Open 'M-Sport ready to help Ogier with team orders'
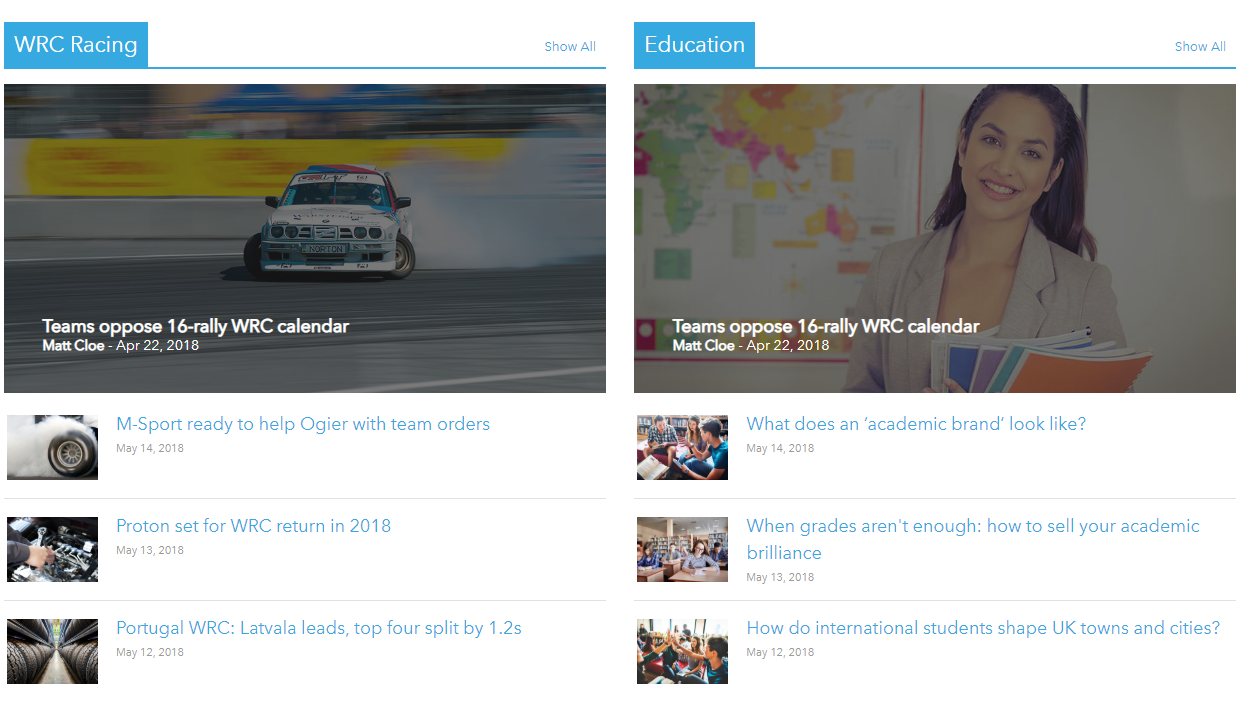The height and width of the screenshot is (706, 1252). pyautogui.click(x=303, y=423)
